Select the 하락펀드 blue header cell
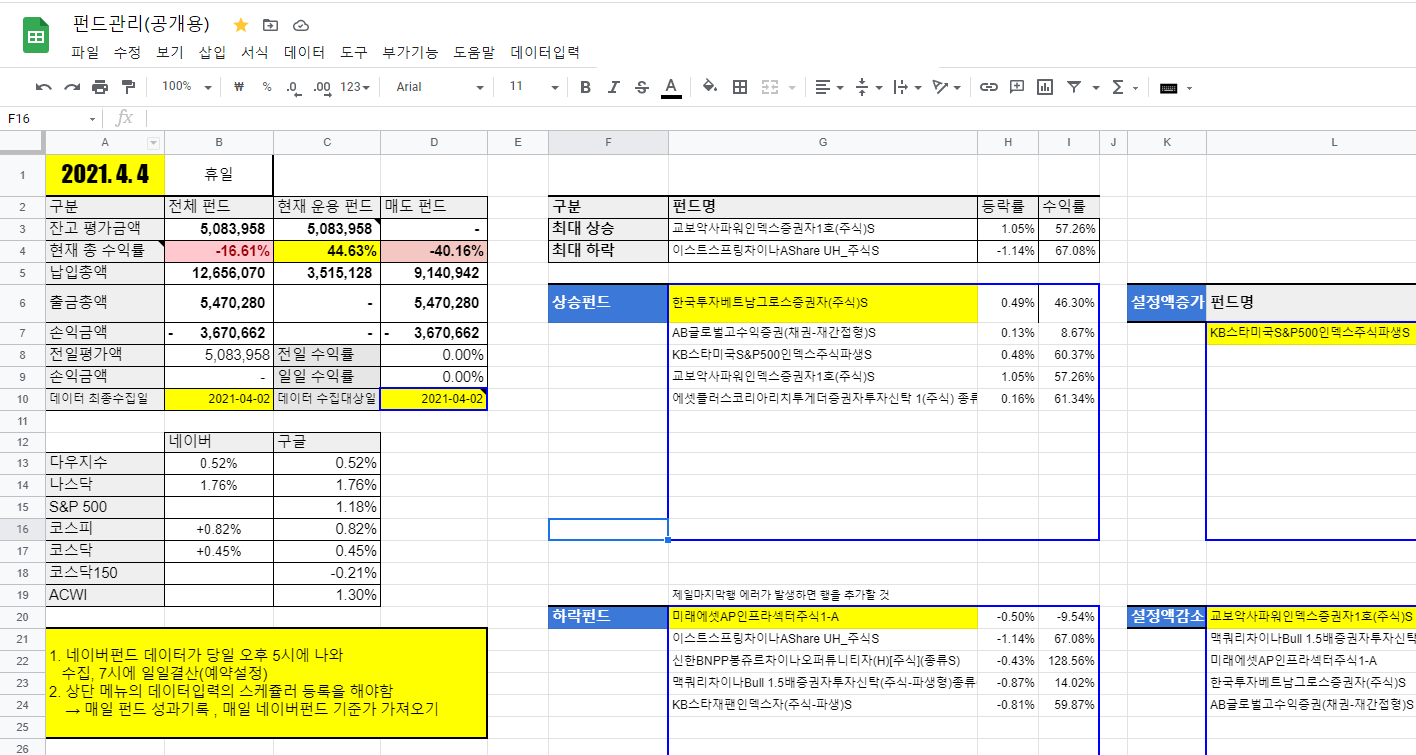This screenshot has height=755, width=1416. [x=608, y=616]
